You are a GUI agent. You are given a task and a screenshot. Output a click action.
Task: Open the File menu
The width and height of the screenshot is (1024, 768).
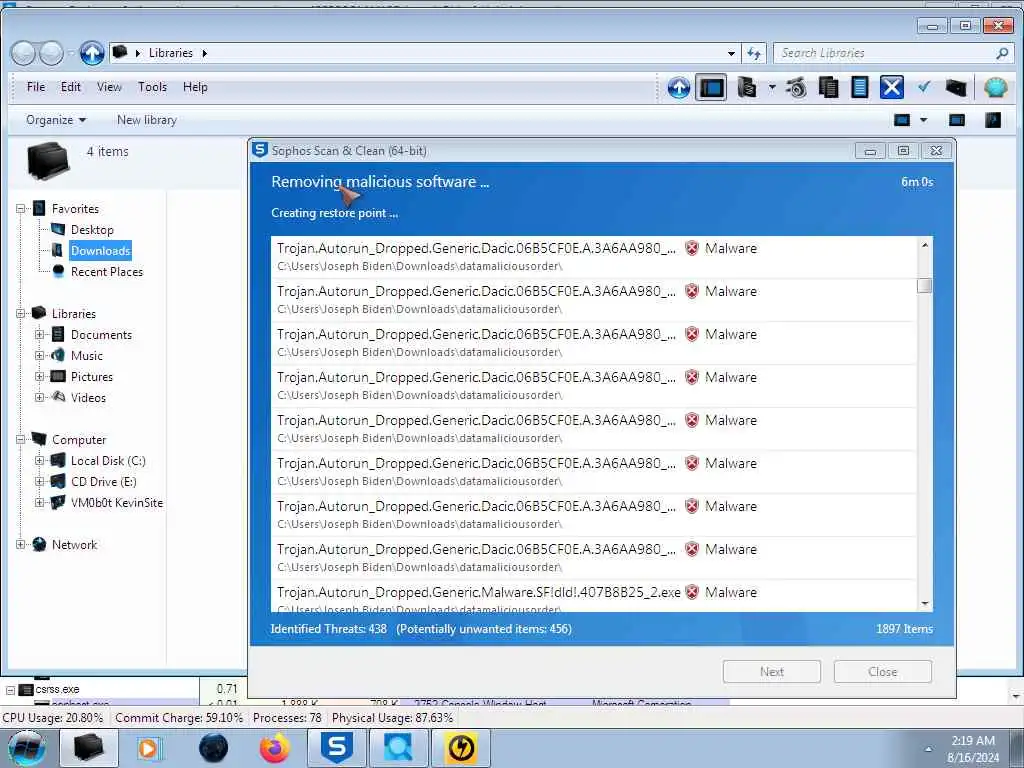point(36,87)
